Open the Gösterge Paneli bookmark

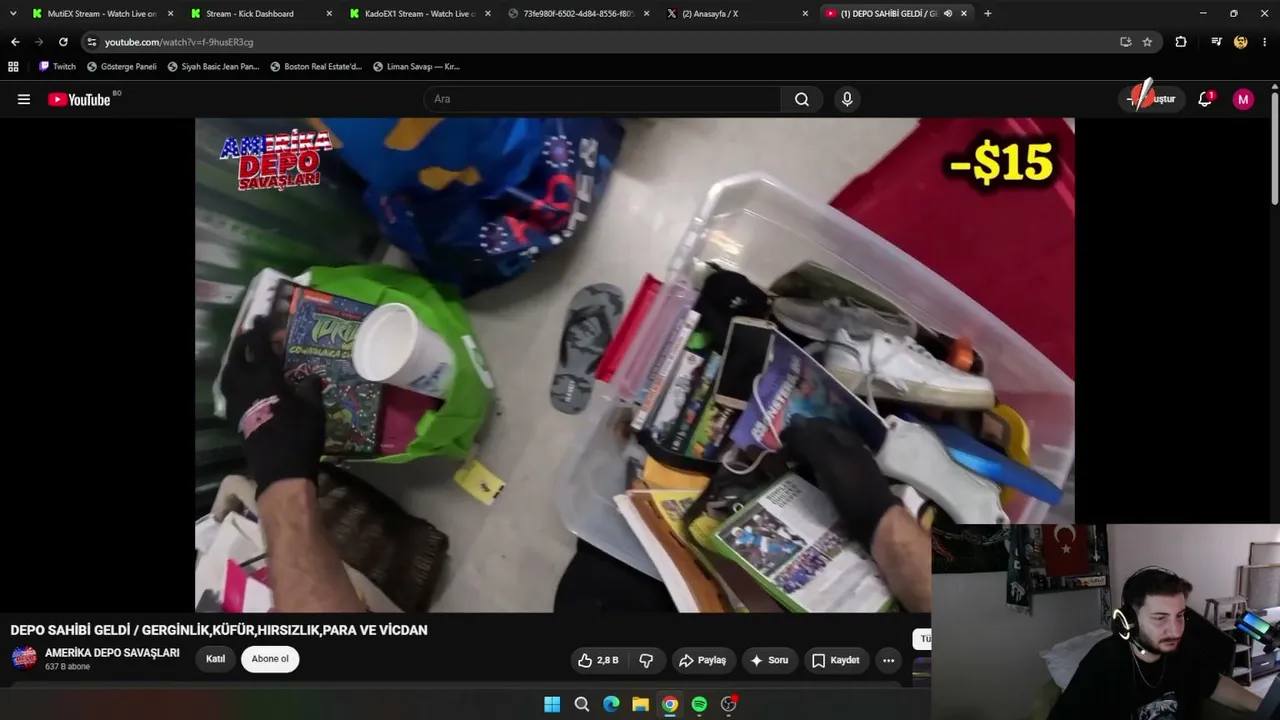coord(121,67)
